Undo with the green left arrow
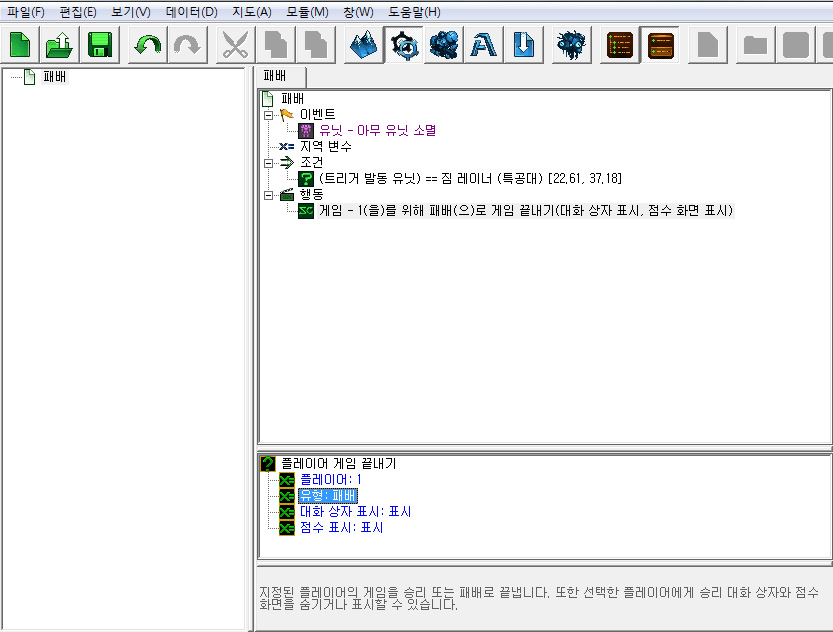 [147, 45]
